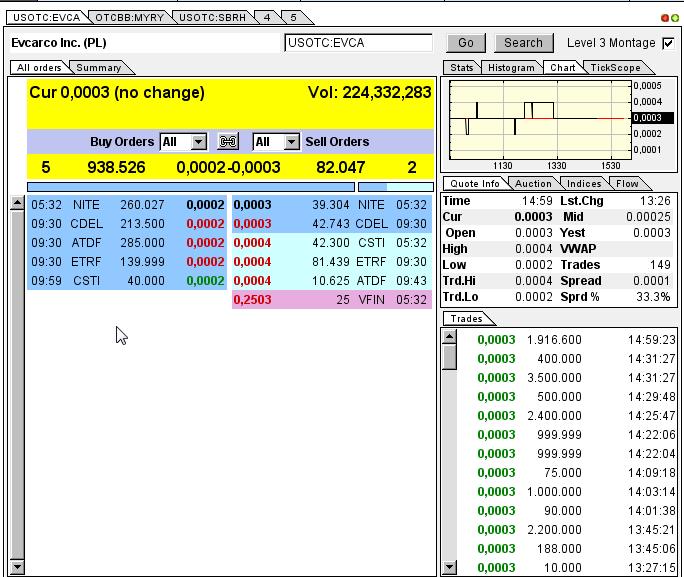The image size is (684, 577).
Task: Click the intraday price chart
Action: pyautogui.click(x=540, y=120)
